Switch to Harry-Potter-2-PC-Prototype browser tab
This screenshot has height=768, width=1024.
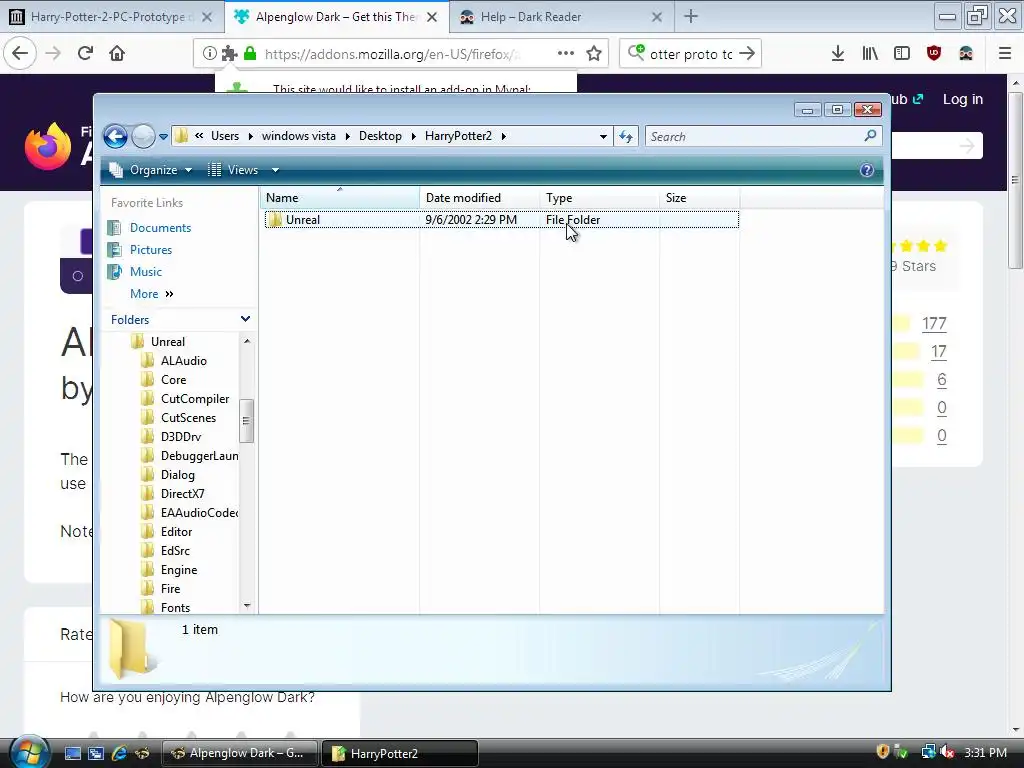pyautogui.click(x=112, y=17)
